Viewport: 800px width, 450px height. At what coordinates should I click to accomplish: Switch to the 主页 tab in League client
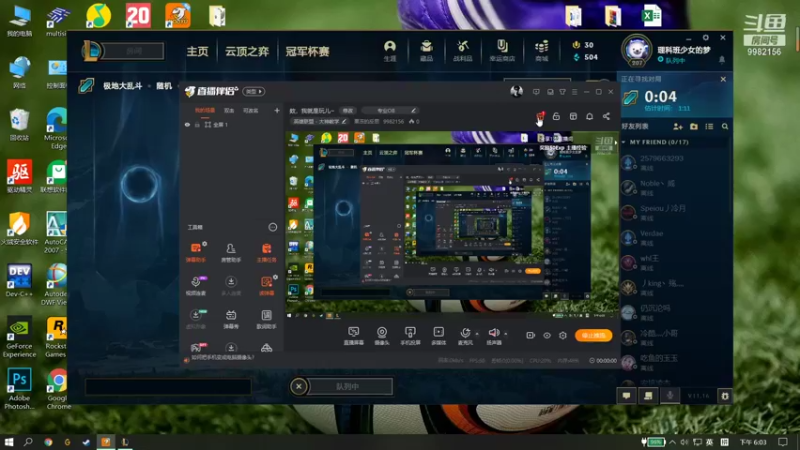pos(197,52)
